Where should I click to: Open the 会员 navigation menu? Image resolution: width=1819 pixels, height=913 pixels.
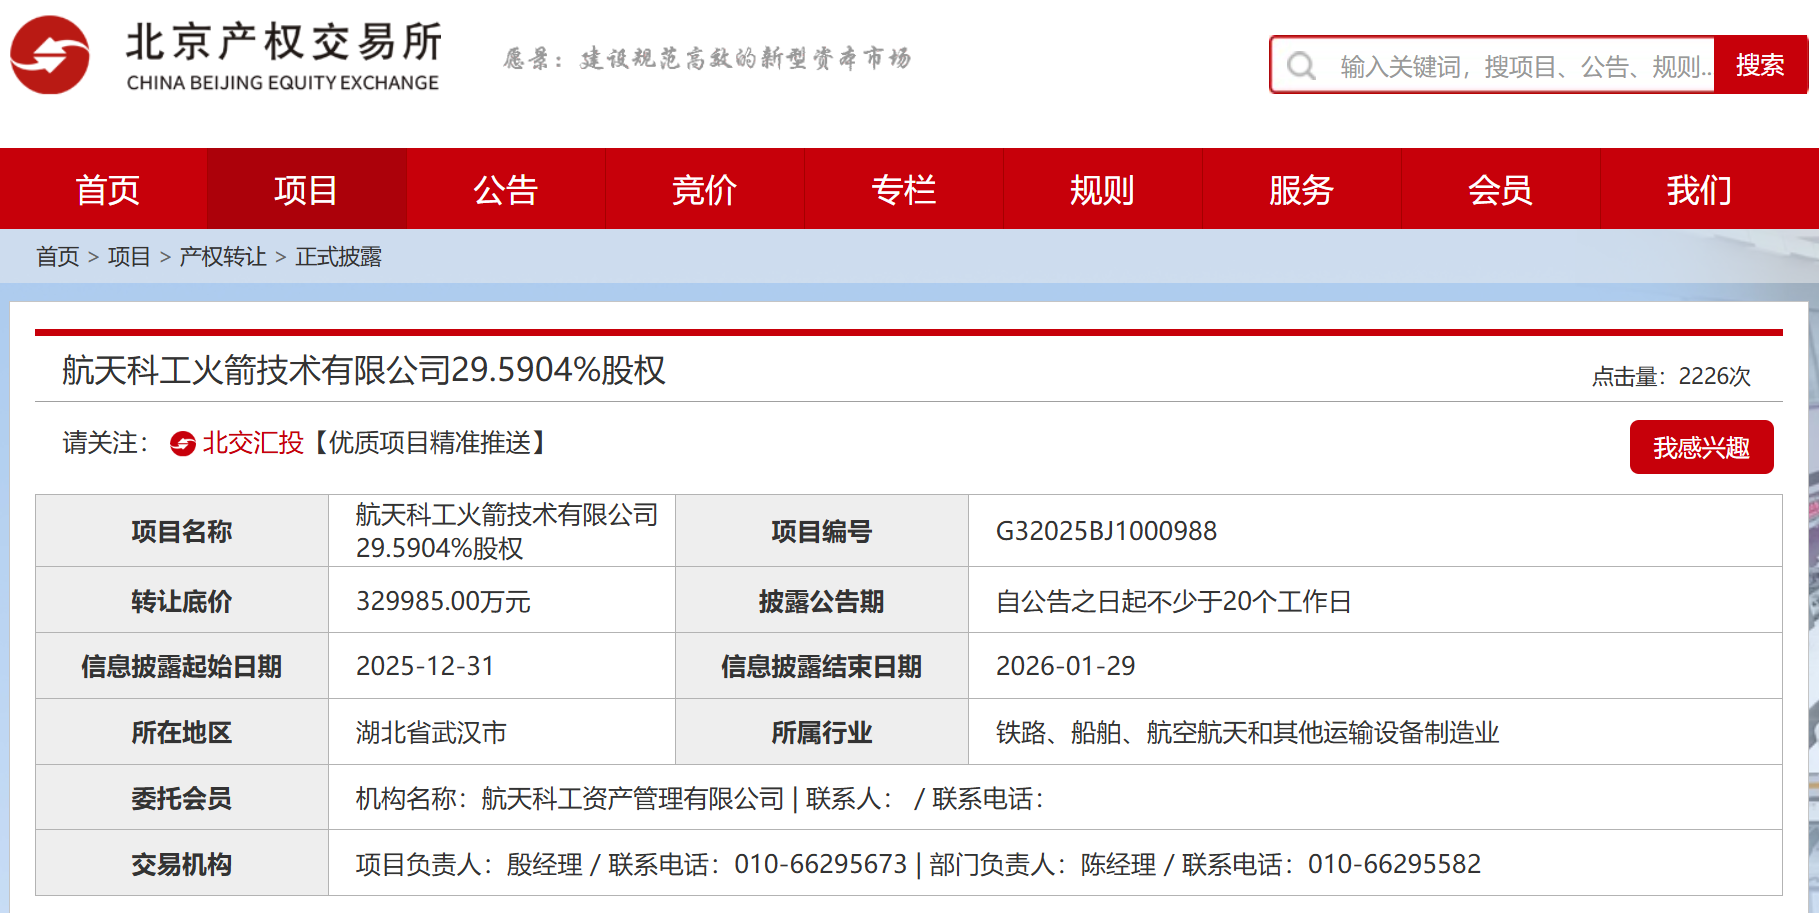click(x=1500, y=189)
